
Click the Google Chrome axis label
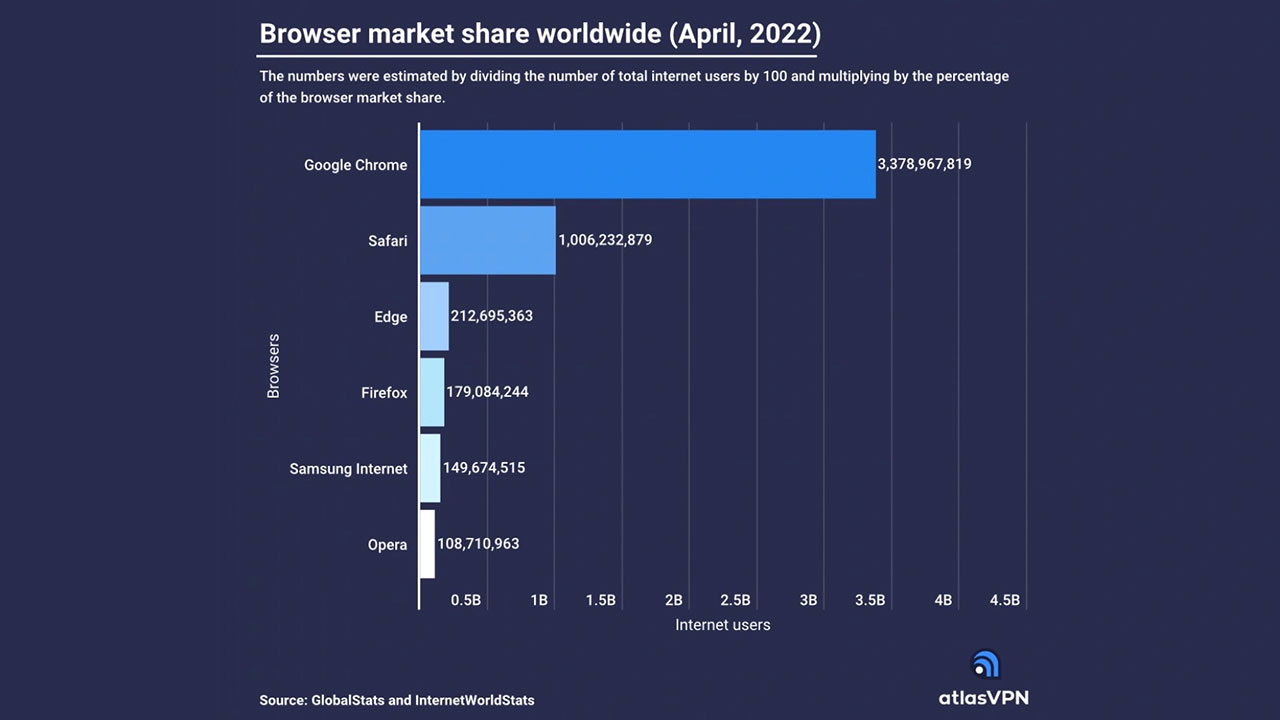click(355, 165)
